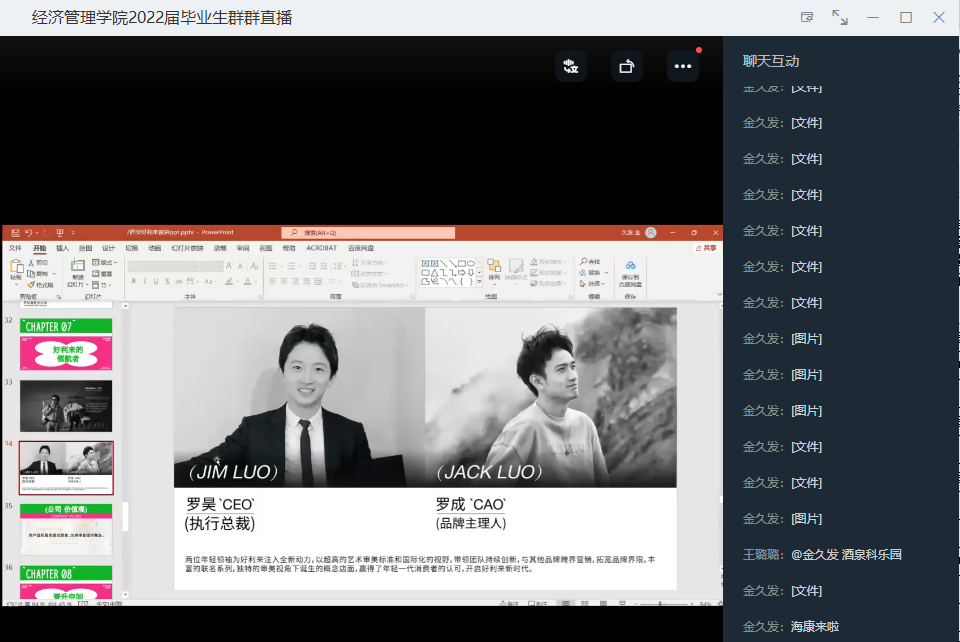Switch to the Insert ribbon tab
Image resolution: width=960 pixels, height=642 pixels.
pyautogui.click(x=62, y=248)
